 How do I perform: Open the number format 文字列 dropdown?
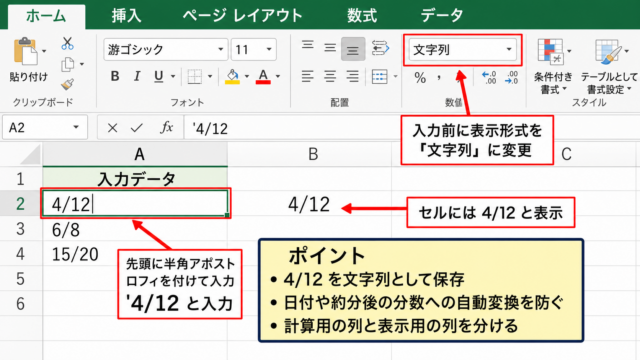(x=509, y=49)
